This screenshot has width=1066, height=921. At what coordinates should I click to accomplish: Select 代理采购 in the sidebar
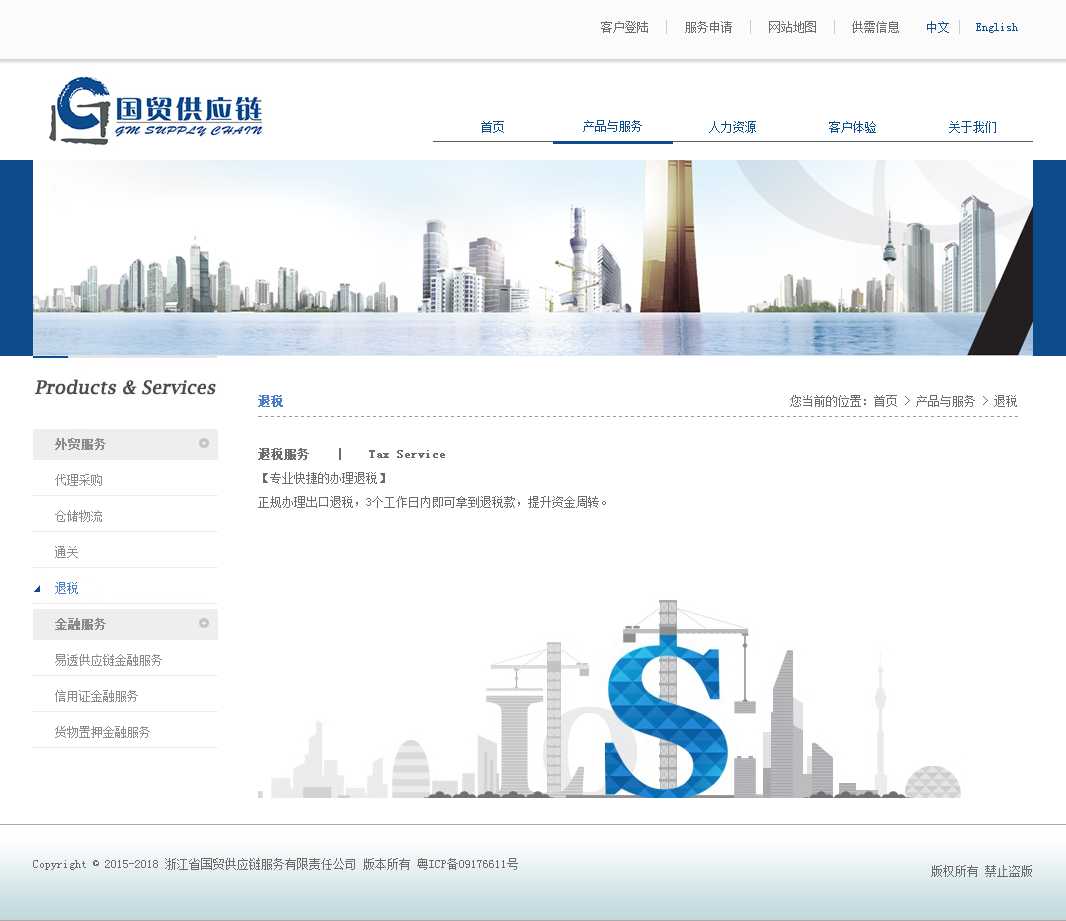pos(79,480)
